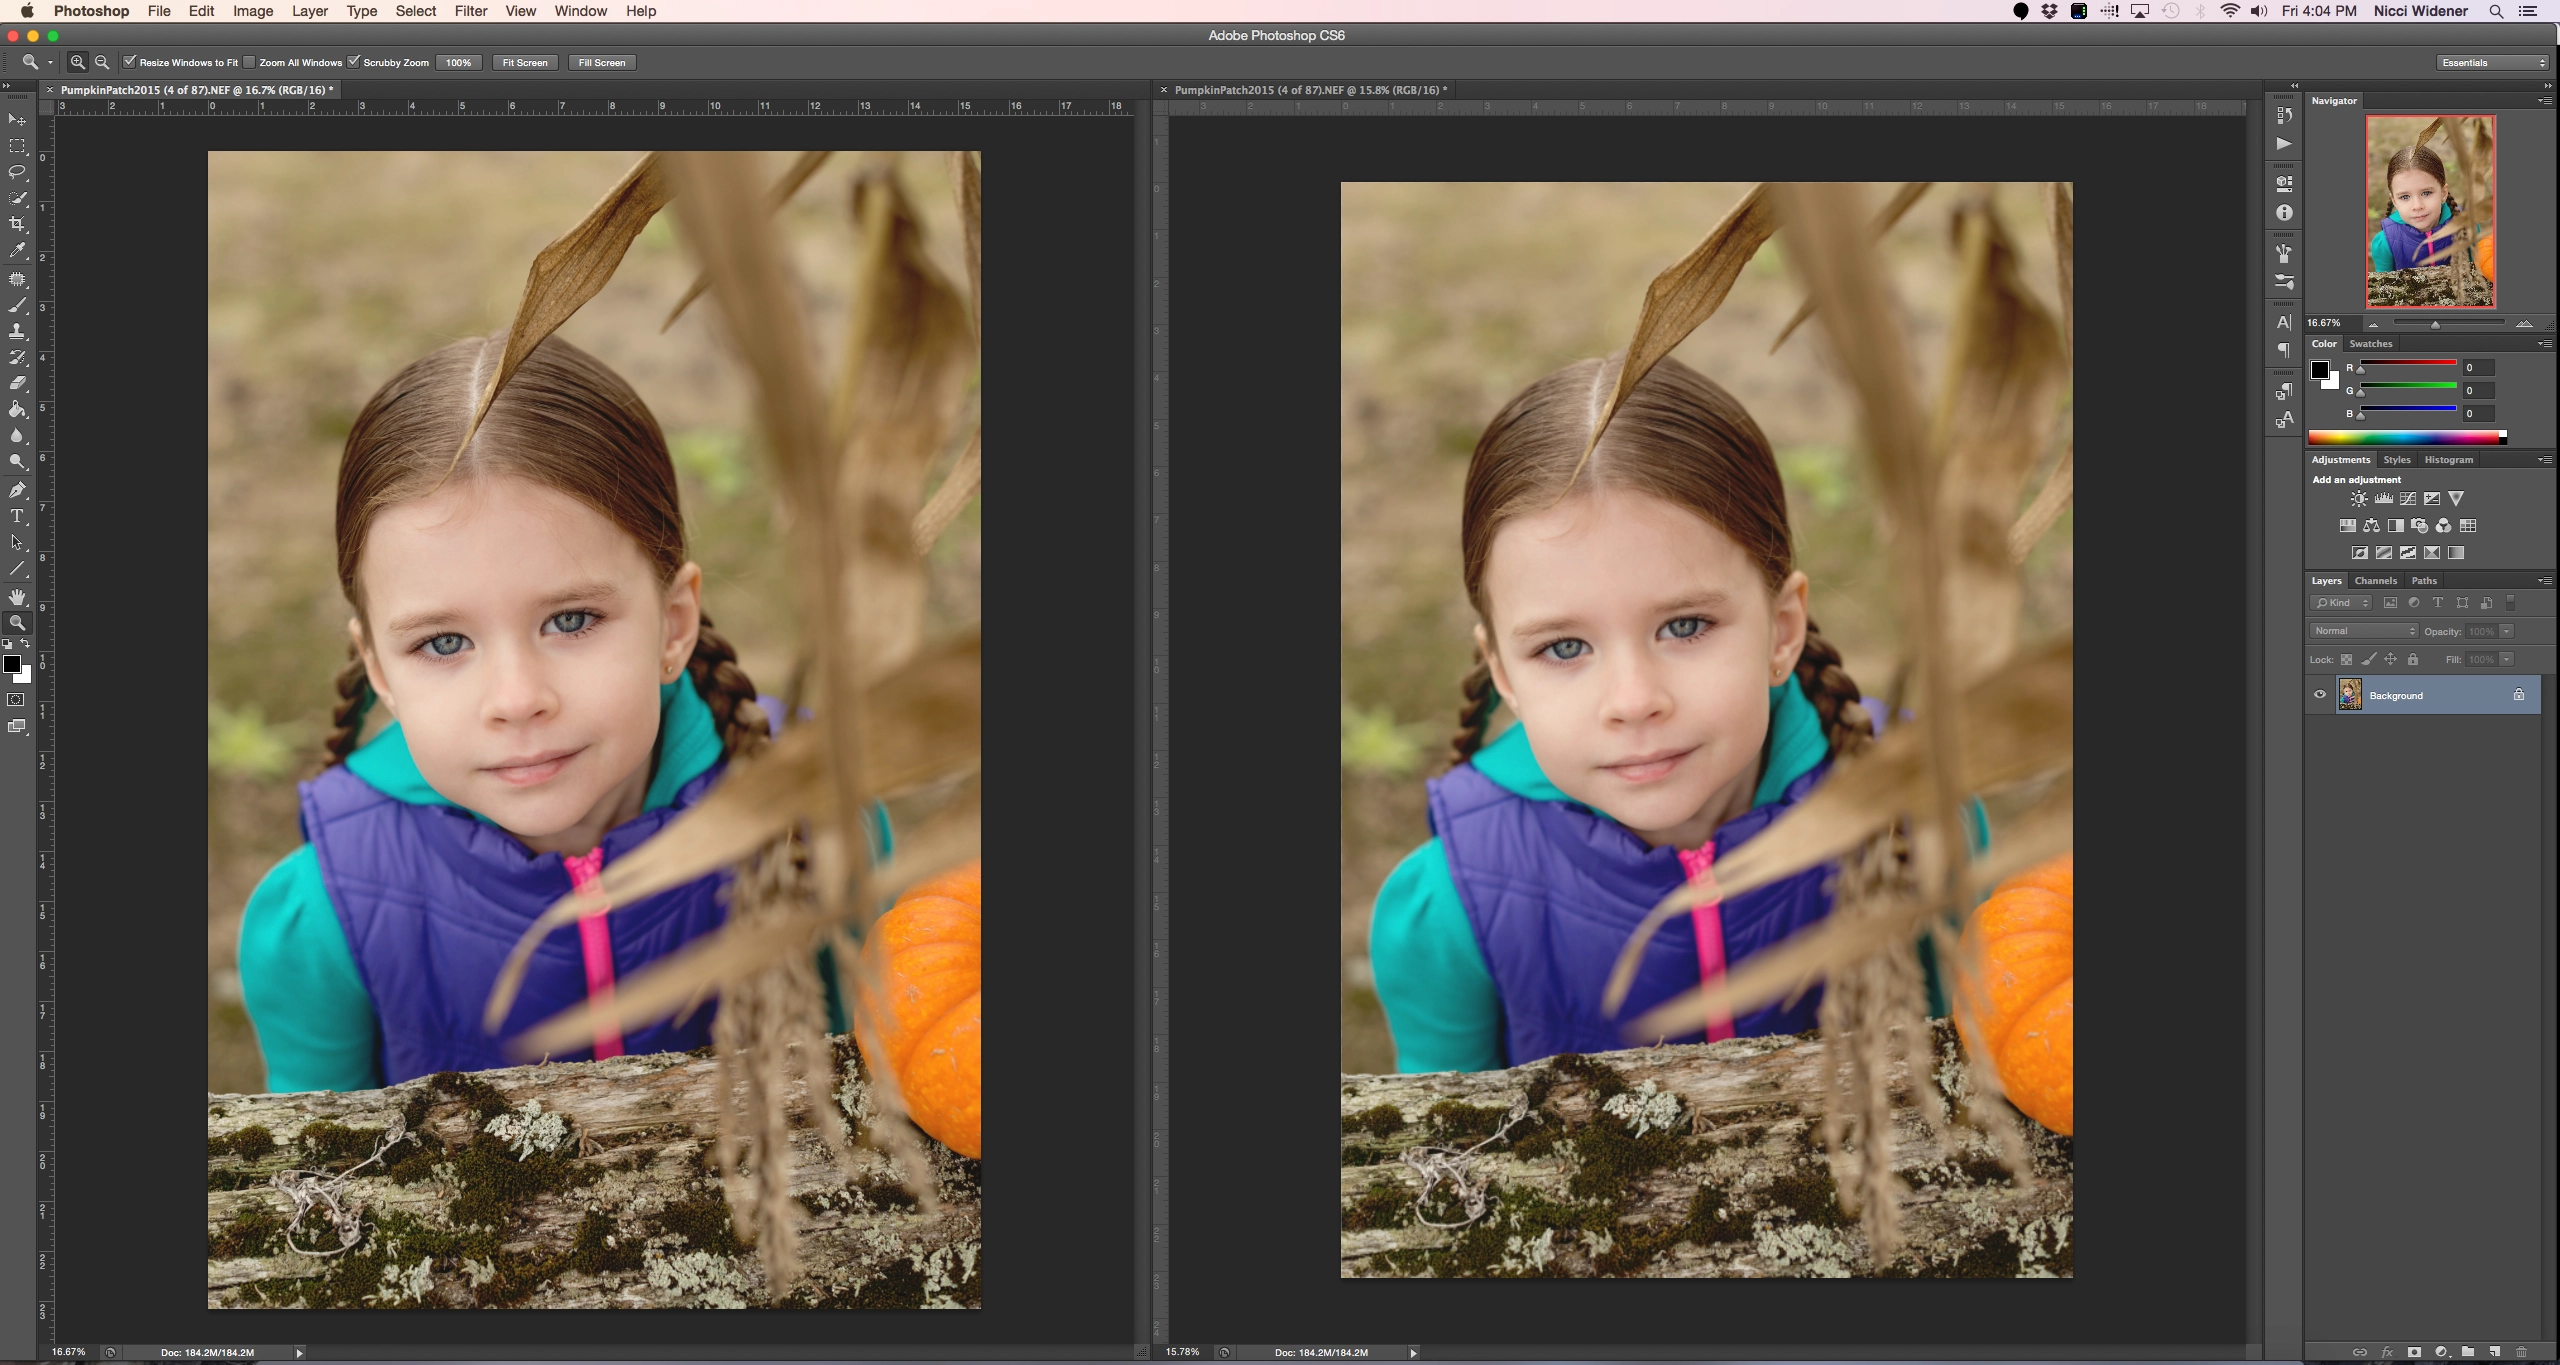Click the Fit Screen button
The width and height of the screenshot is (2560, 1365).
tap(525, 63)
